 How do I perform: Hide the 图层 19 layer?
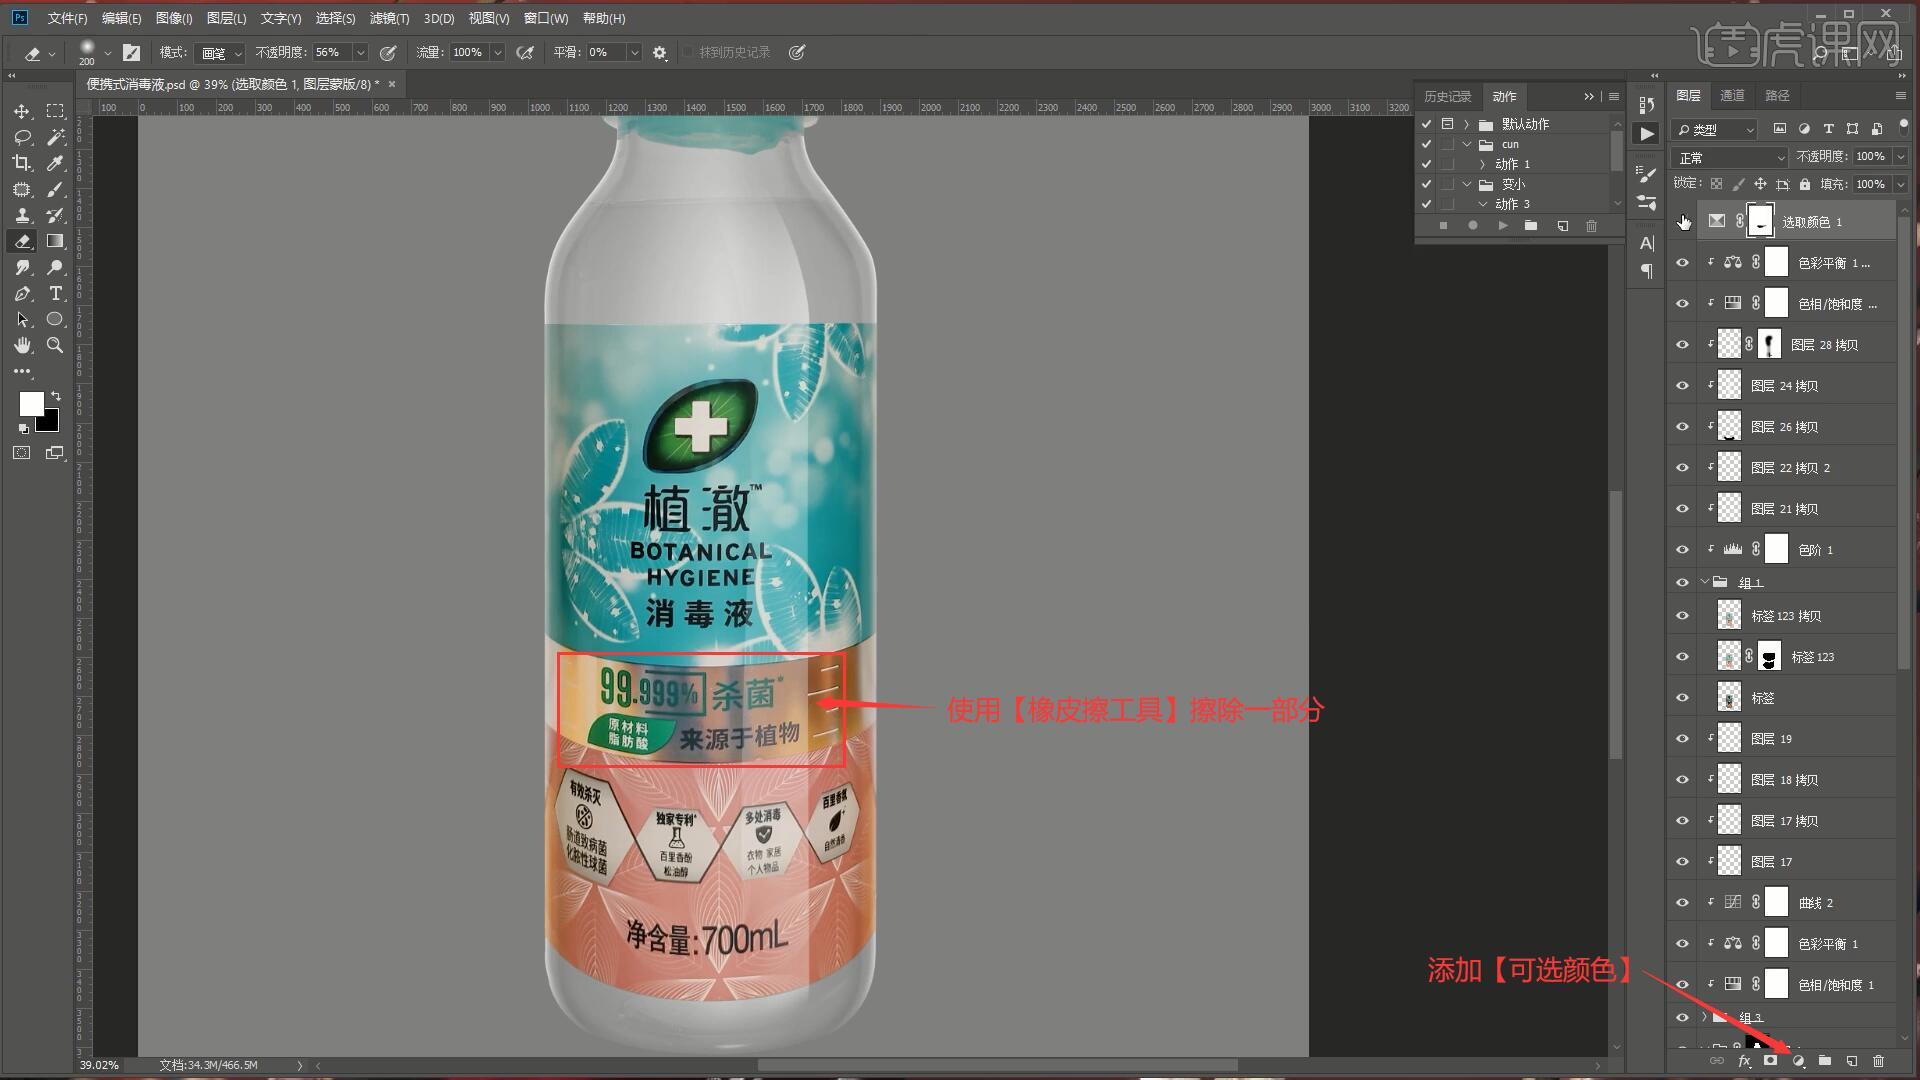(x=1682, y=739)
